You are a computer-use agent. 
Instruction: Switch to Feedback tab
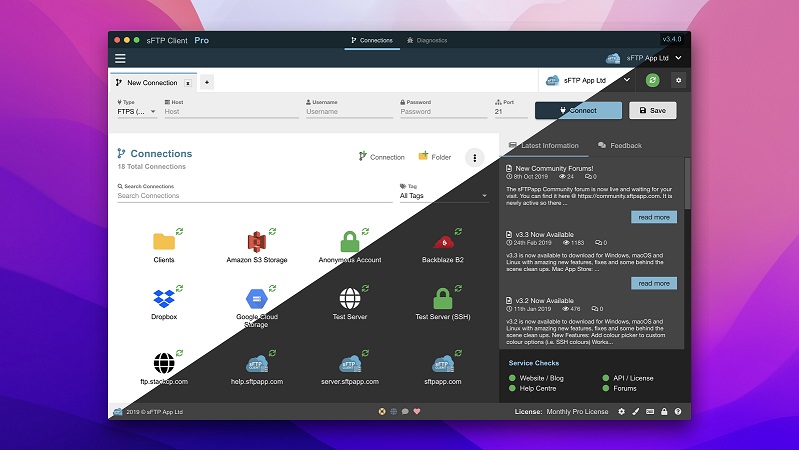click(620, 145)
